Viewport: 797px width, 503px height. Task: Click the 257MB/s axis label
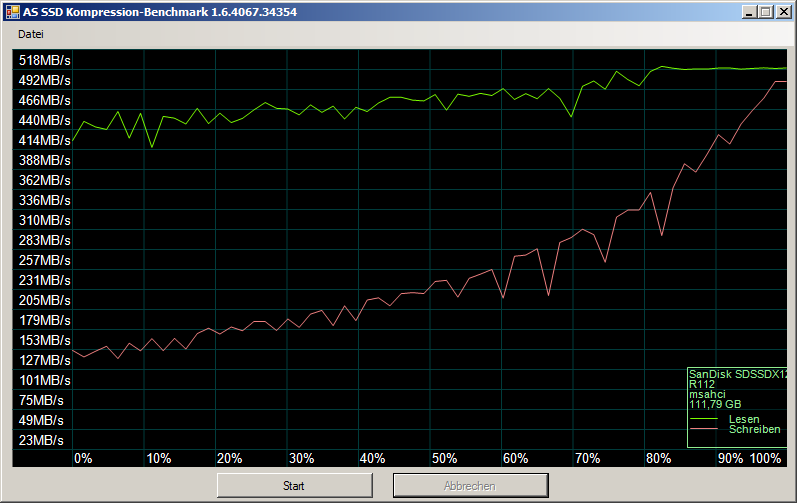pyautogui.click(x=44, y=260)
